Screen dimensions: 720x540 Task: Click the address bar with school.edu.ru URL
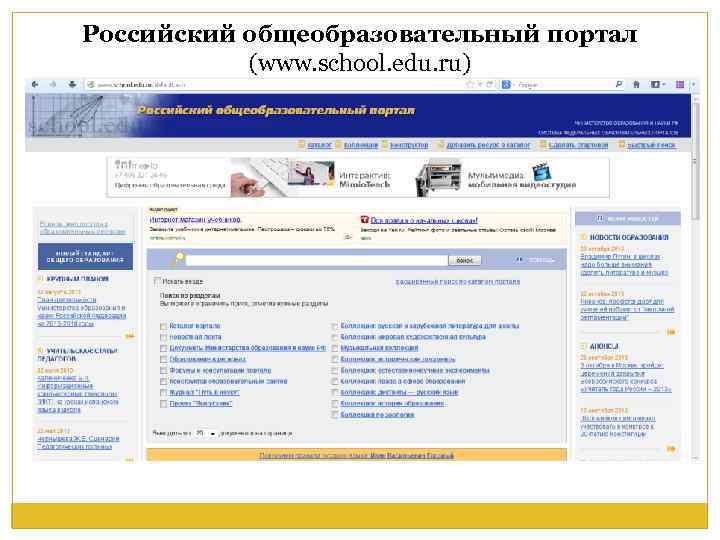(x=276, y=84)
